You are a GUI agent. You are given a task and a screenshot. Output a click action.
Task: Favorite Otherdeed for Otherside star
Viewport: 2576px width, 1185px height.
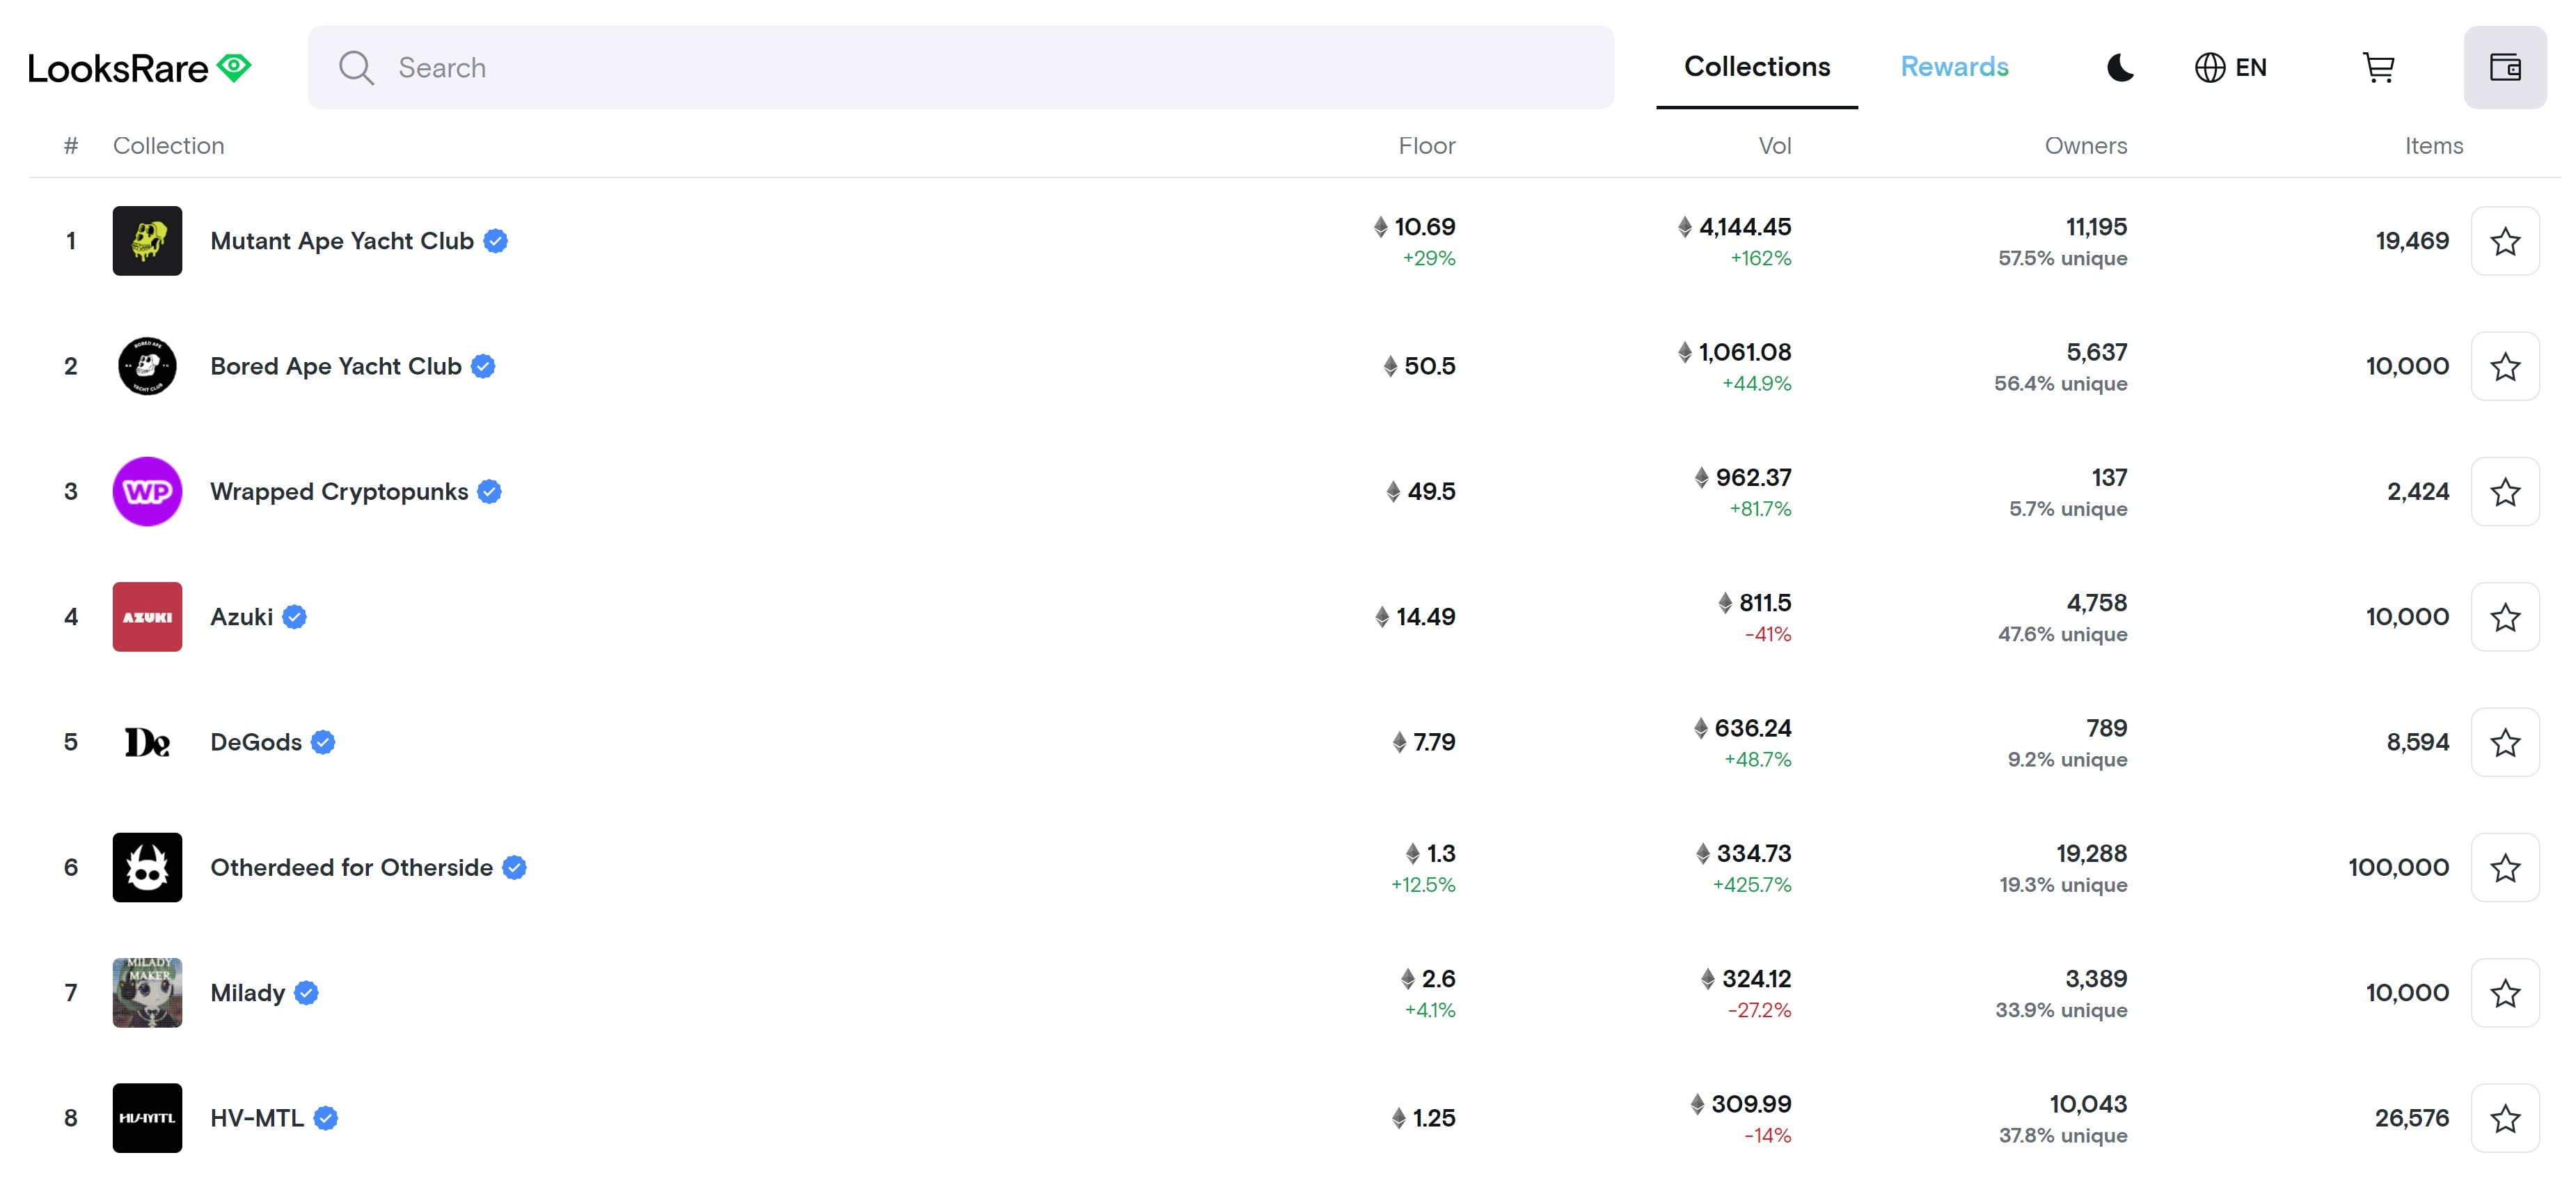click(2505, 868)
